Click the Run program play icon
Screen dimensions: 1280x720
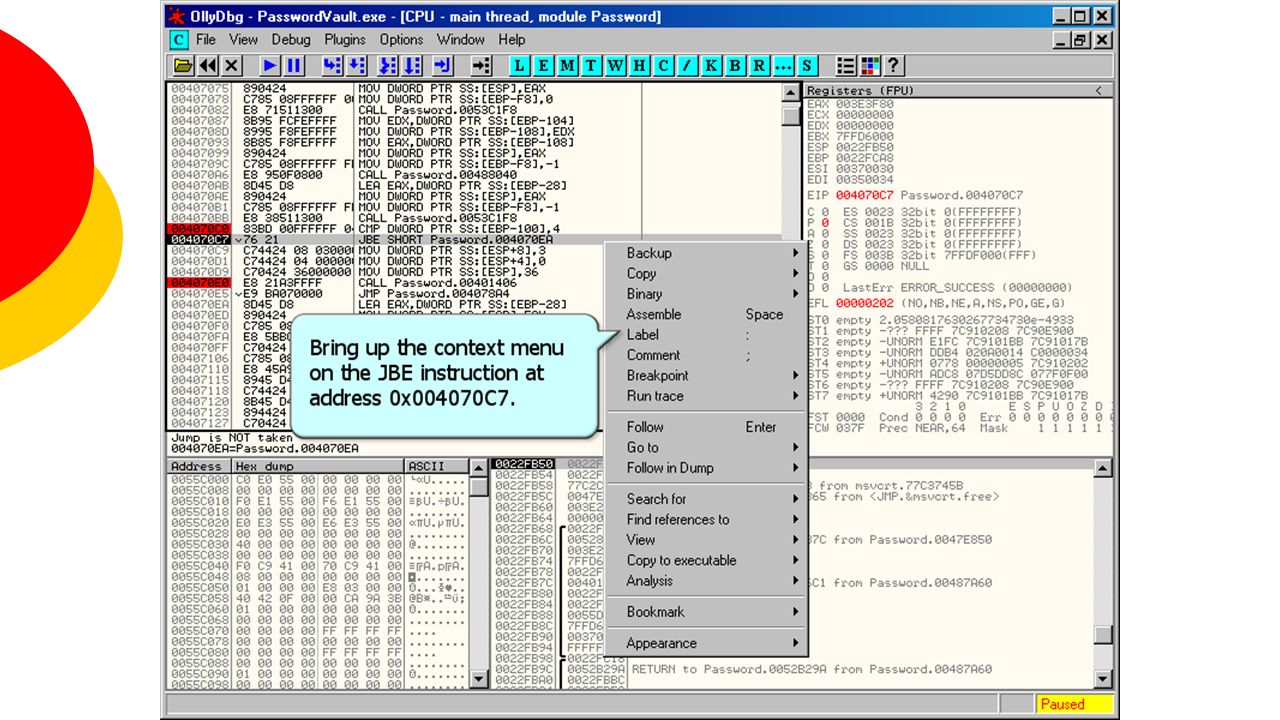pyautogui.click(x=269, y=66)
